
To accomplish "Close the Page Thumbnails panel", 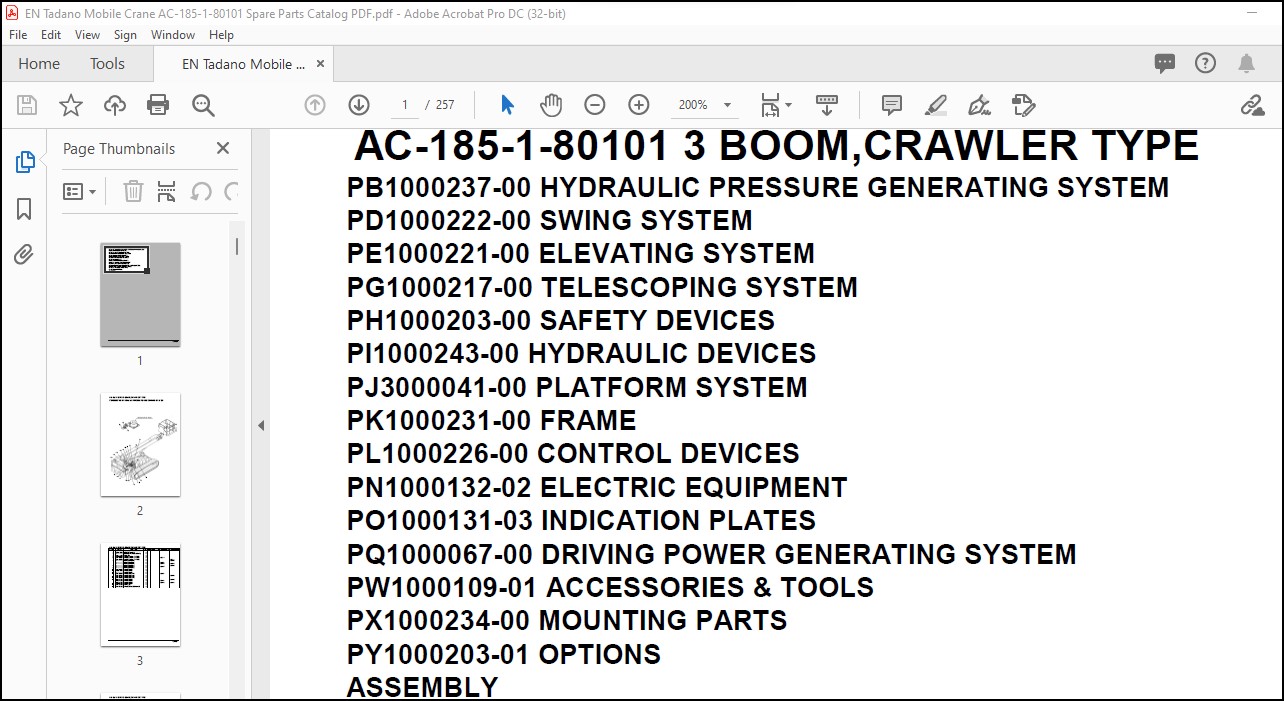I will point(223,148).
